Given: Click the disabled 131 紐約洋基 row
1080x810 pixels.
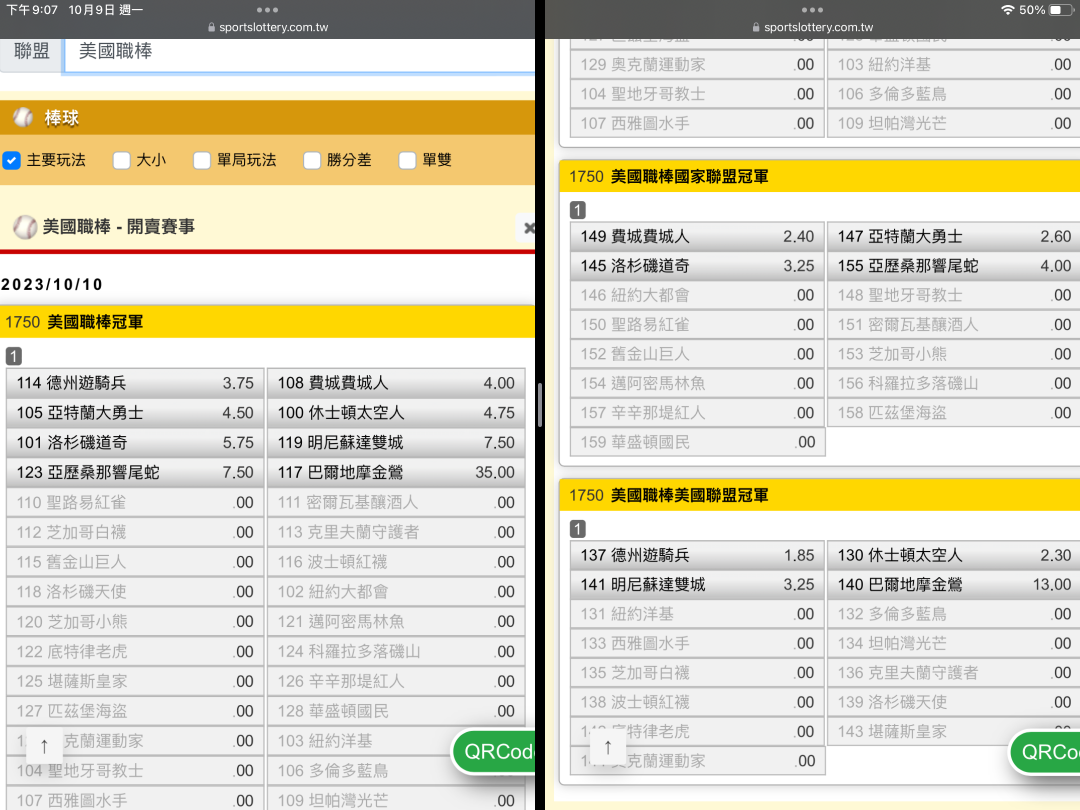Looking at the screenshot, I should click(698, 614).
